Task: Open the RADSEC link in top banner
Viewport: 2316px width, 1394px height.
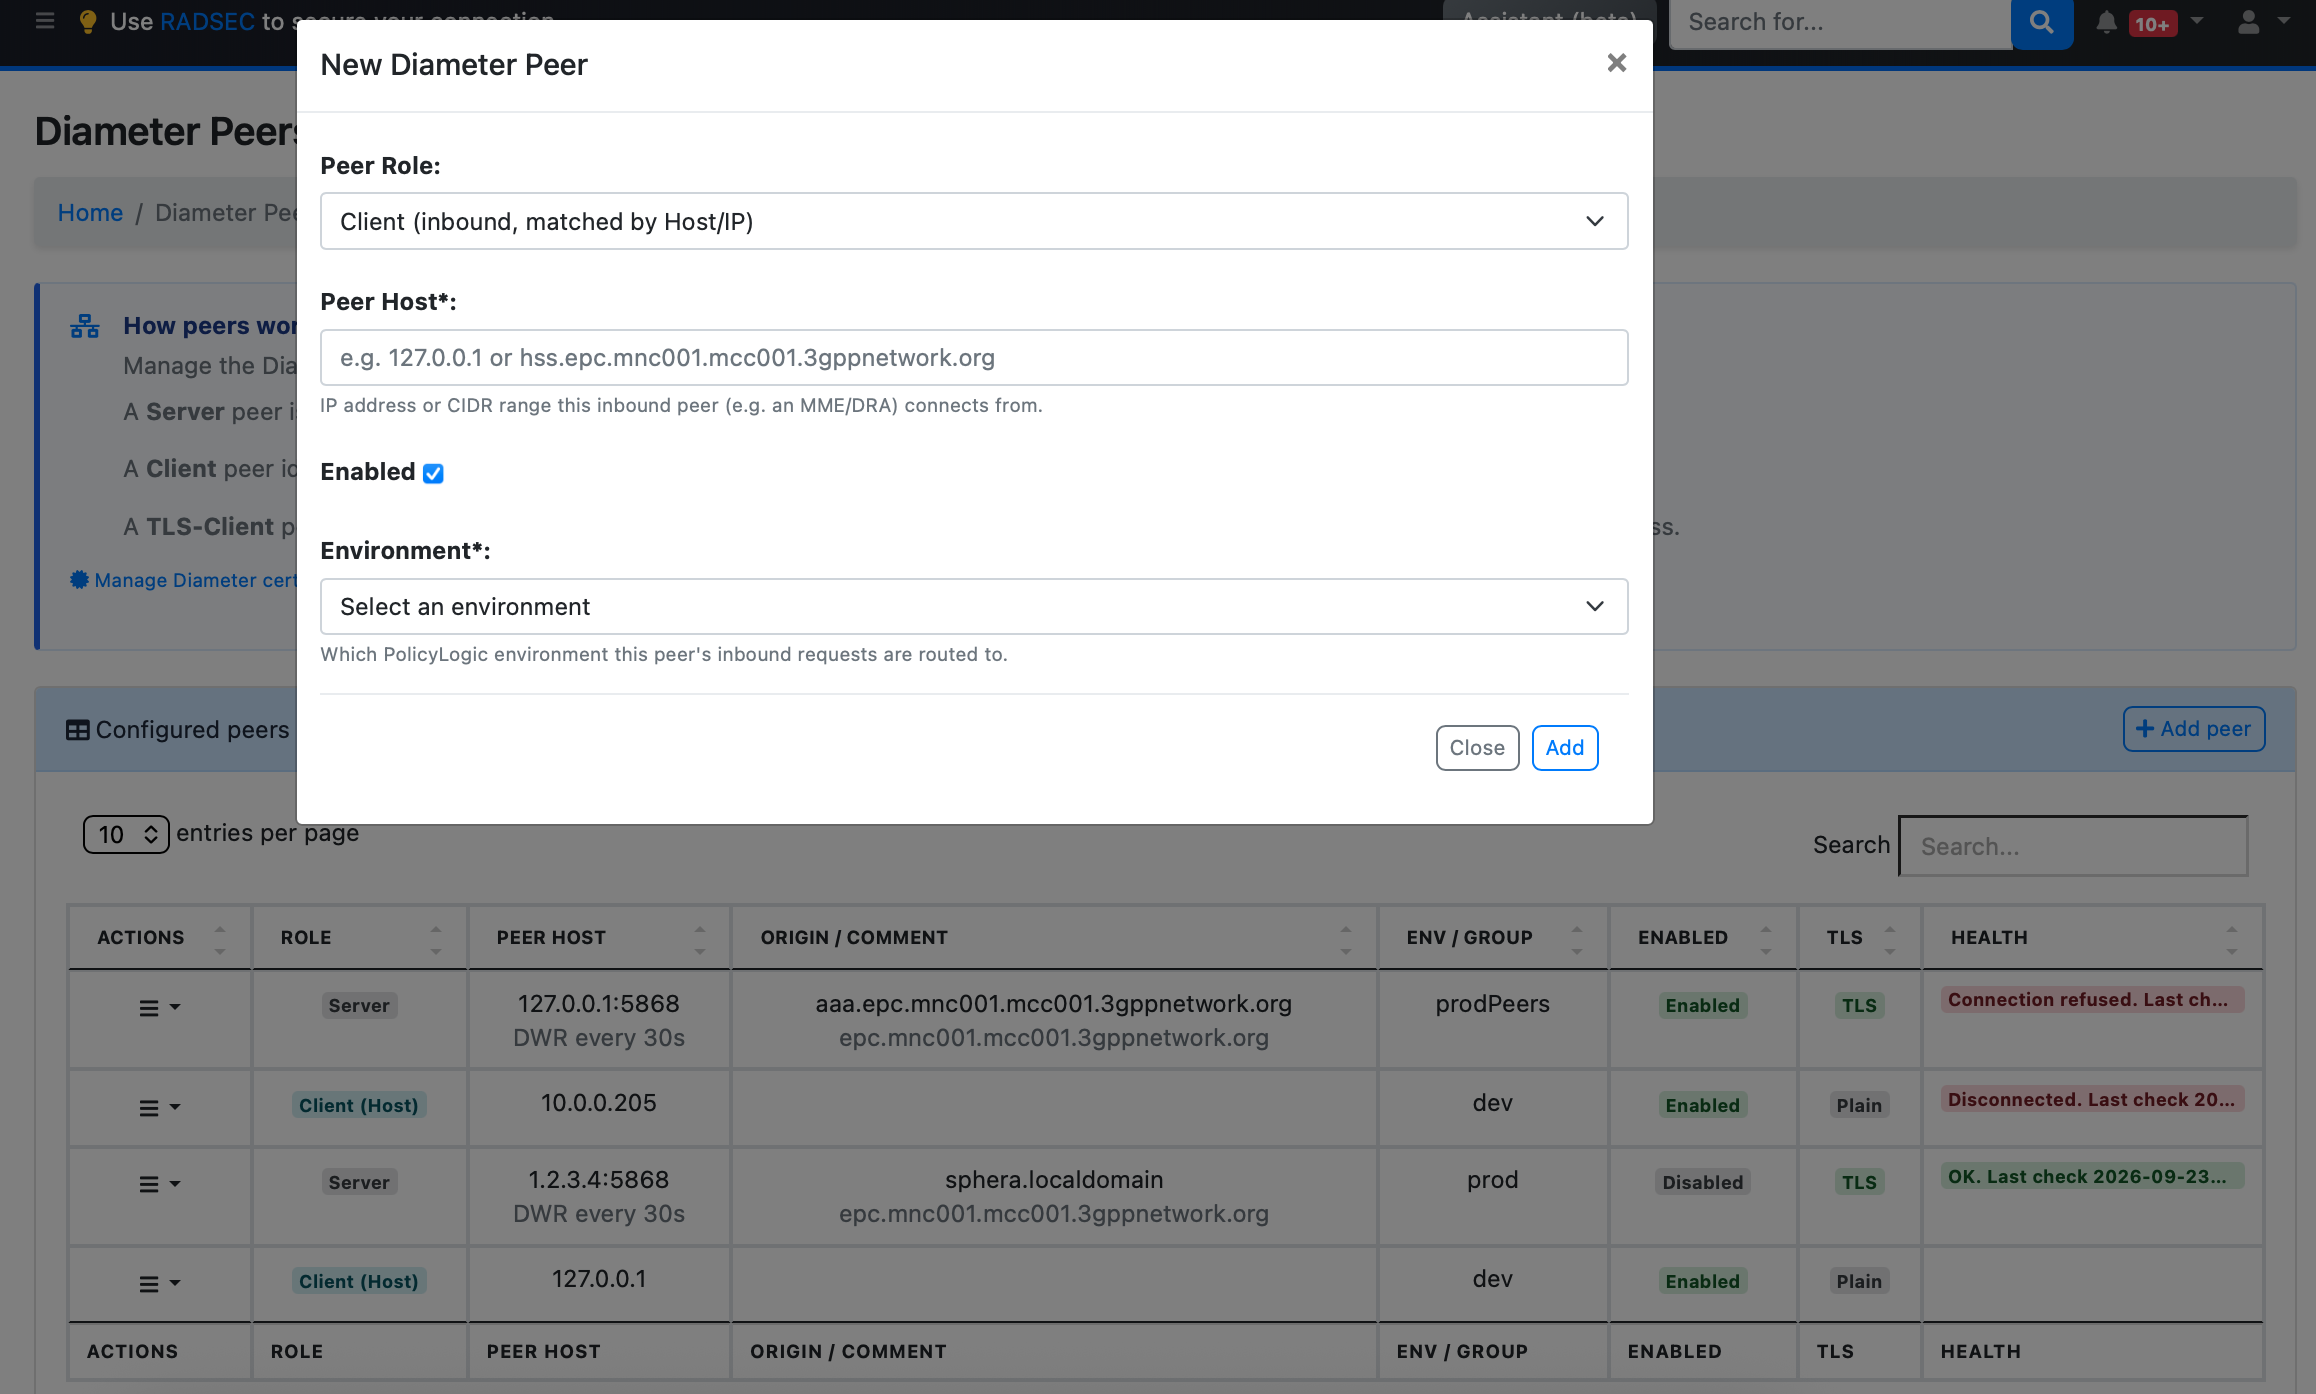Action: (207, 21)
